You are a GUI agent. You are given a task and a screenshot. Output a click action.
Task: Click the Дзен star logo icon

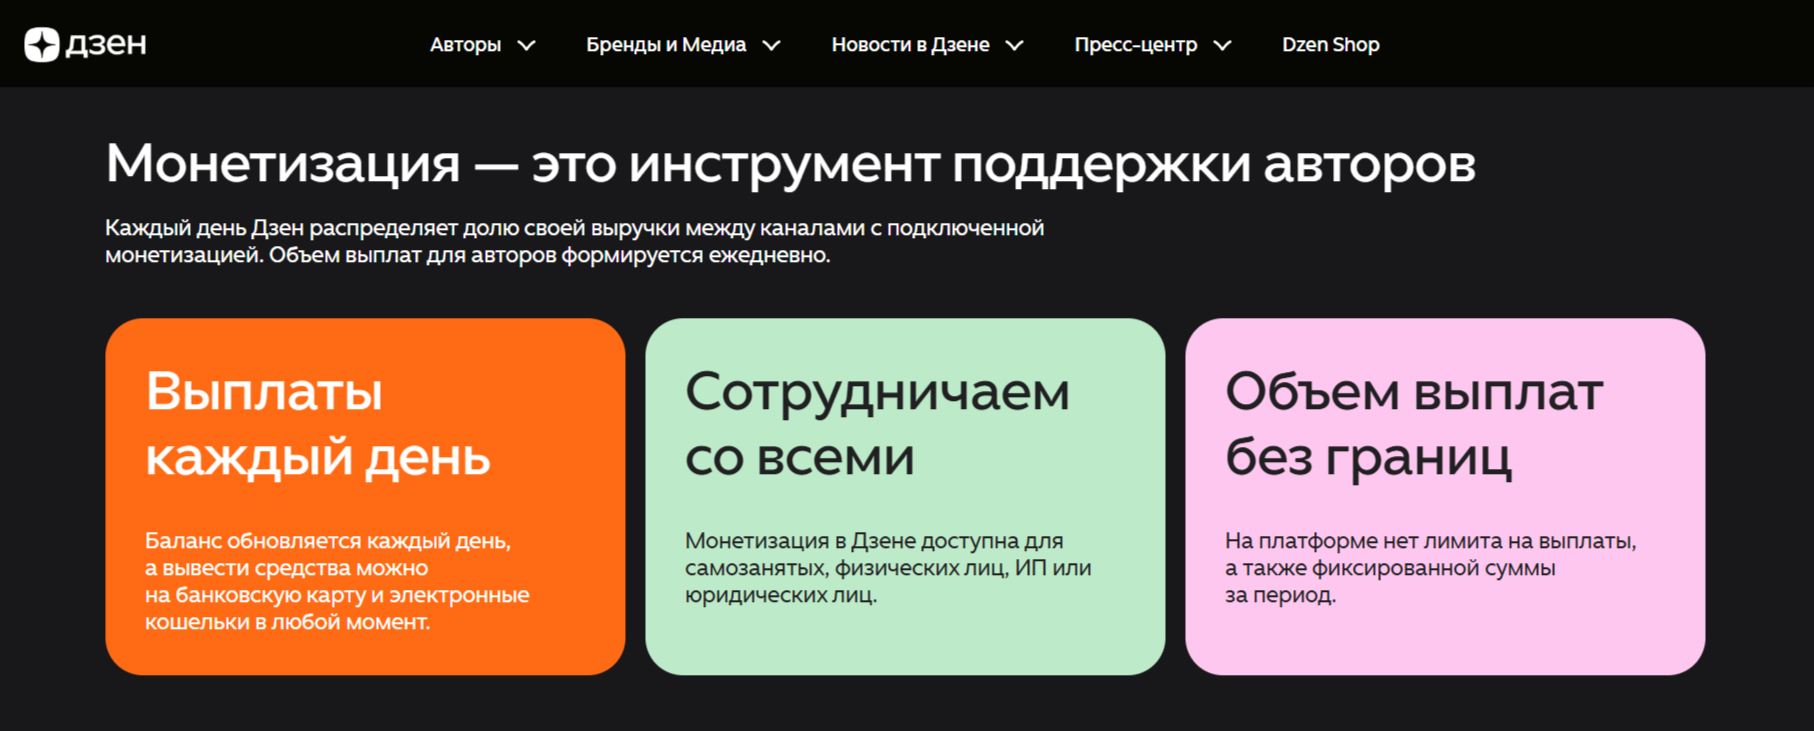[42, 45]
